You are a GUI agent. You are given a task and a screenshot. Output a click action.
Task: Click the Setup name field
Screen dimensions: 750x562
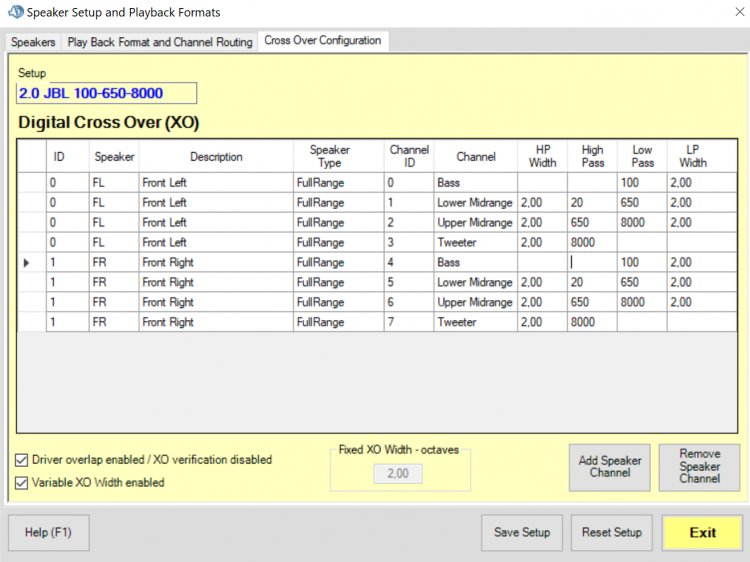point(107,93)
